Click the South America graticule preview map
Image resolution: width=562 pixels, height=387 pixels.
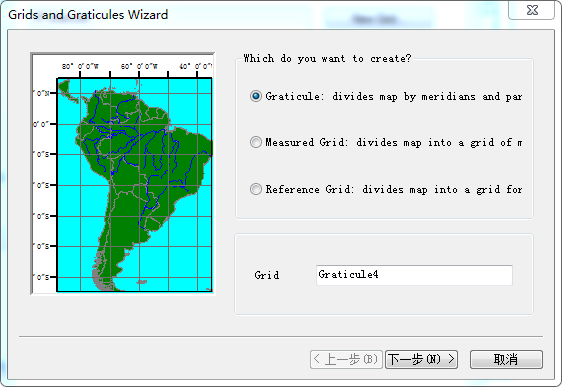pyautogui.click(x=123, y=173)
